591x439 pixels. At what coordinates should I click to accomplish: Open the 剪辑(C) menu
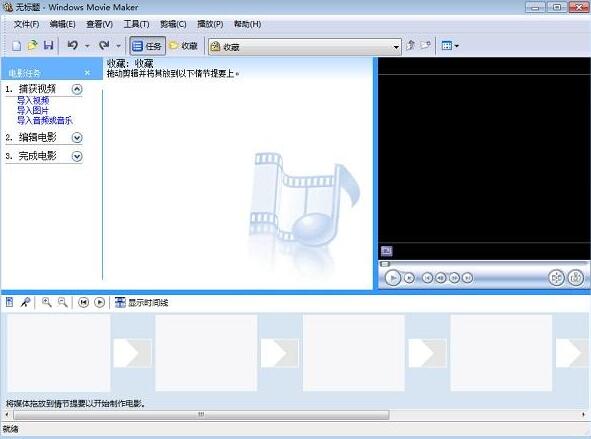click(x=173, y=24)
